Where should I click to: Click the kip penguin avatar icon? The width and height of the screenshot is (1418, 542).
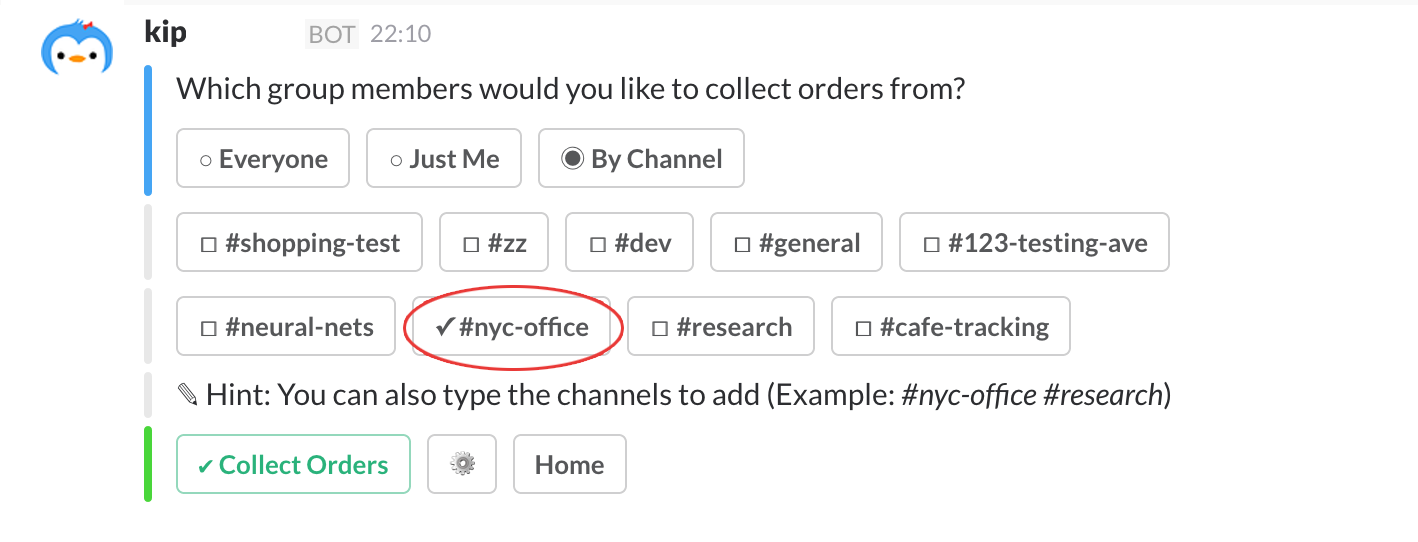tap(77, 47)
